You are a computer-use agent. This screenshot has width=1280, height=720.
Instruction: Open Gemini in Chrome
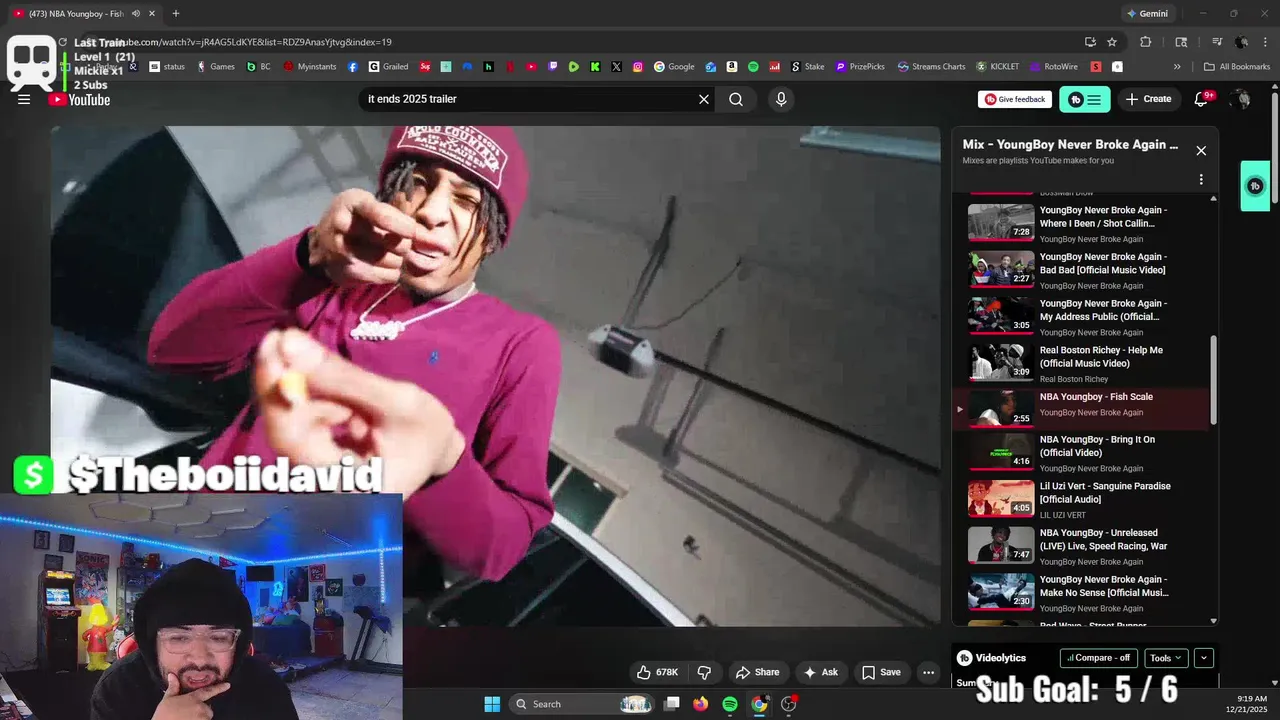pyautogui.click(x=1147, y=14)
